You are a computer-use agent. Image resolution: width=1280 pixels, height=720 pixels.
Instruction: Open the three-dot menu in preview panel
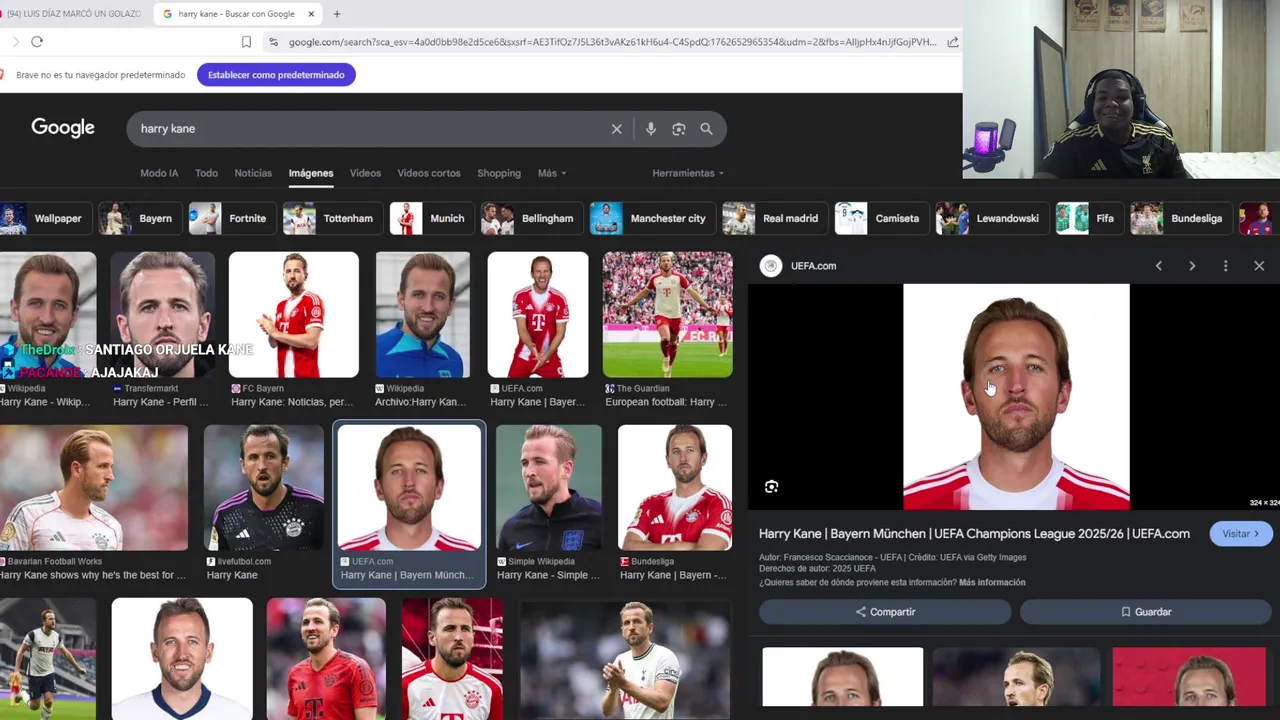[1226, 266]
